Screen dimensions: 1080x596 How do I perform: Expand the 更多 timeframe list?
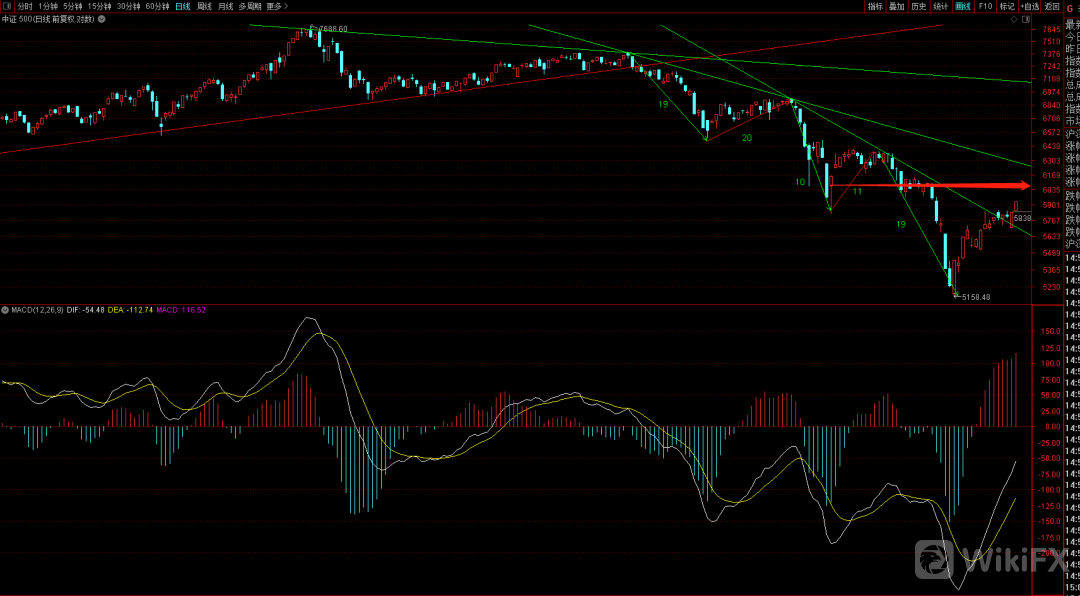pos(274,6)
